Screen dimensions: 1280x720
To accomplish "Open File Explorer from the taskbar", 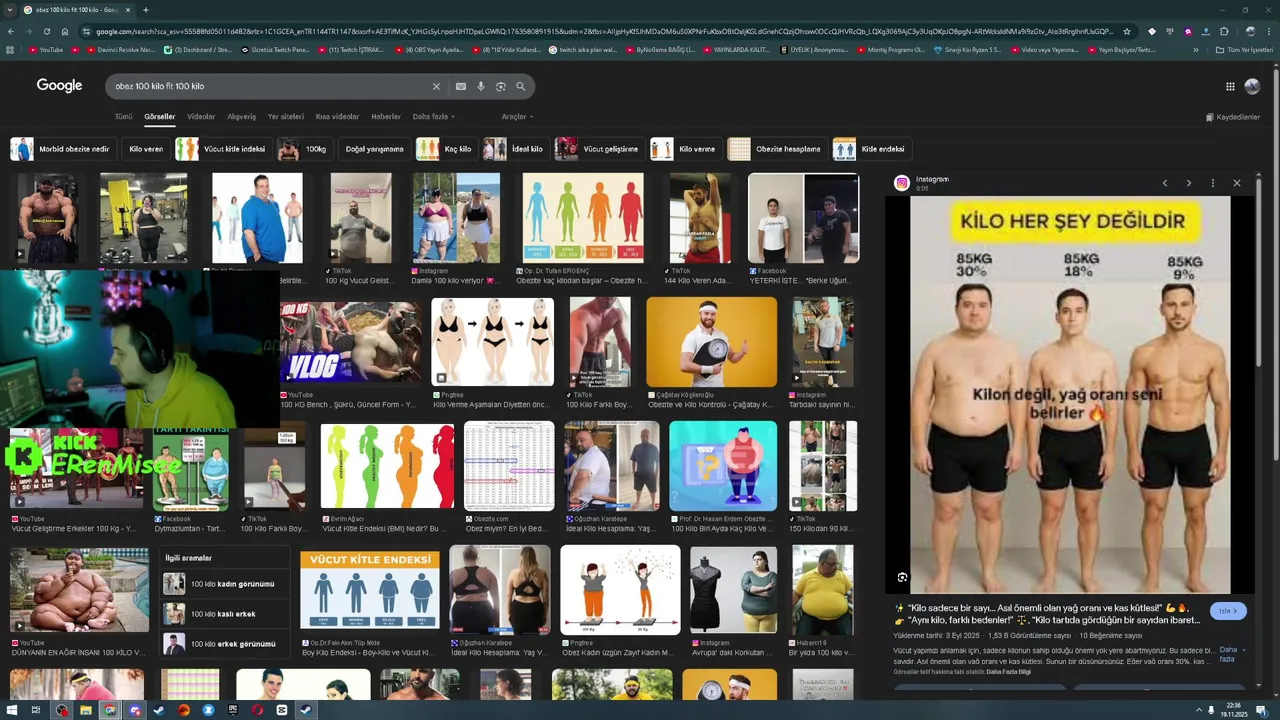I will click(86, 710).
